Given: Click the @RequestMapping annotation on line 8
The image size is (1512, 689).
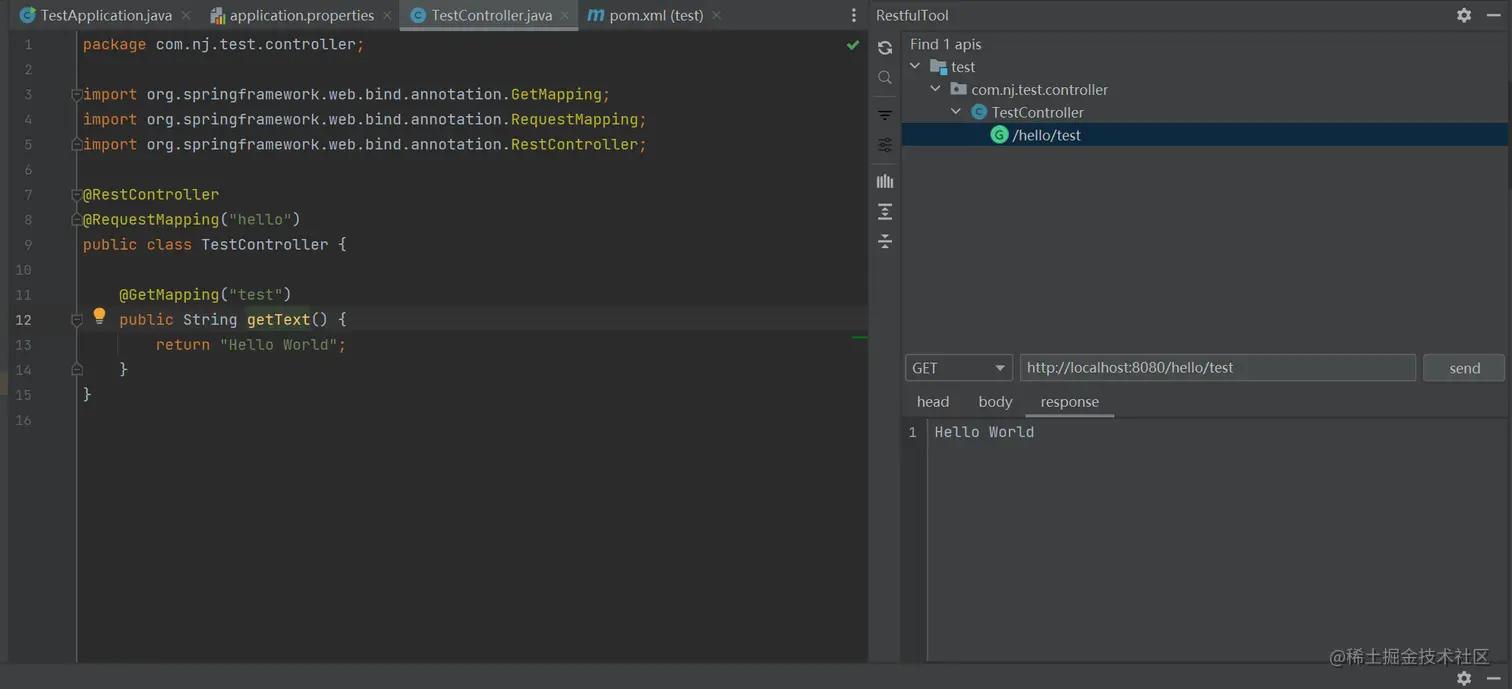Looking at the screenshot, I should coord(151,220).
